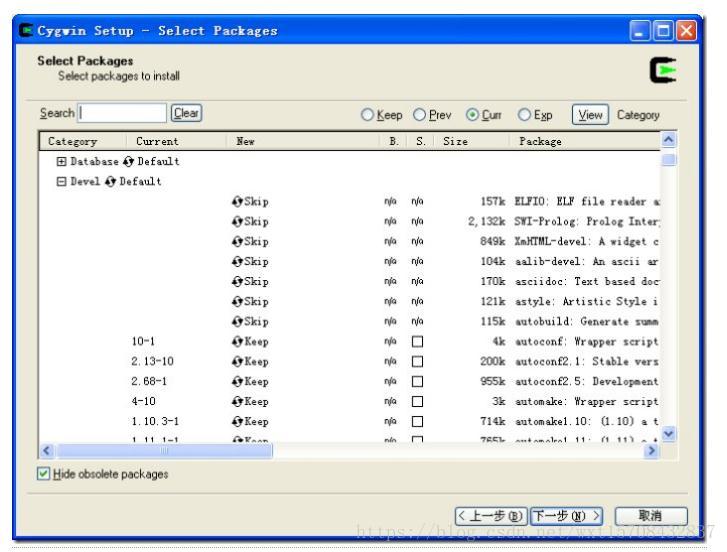Click the View button to change listing
Screen dimensions: 727x552
[x=590, y=115]
